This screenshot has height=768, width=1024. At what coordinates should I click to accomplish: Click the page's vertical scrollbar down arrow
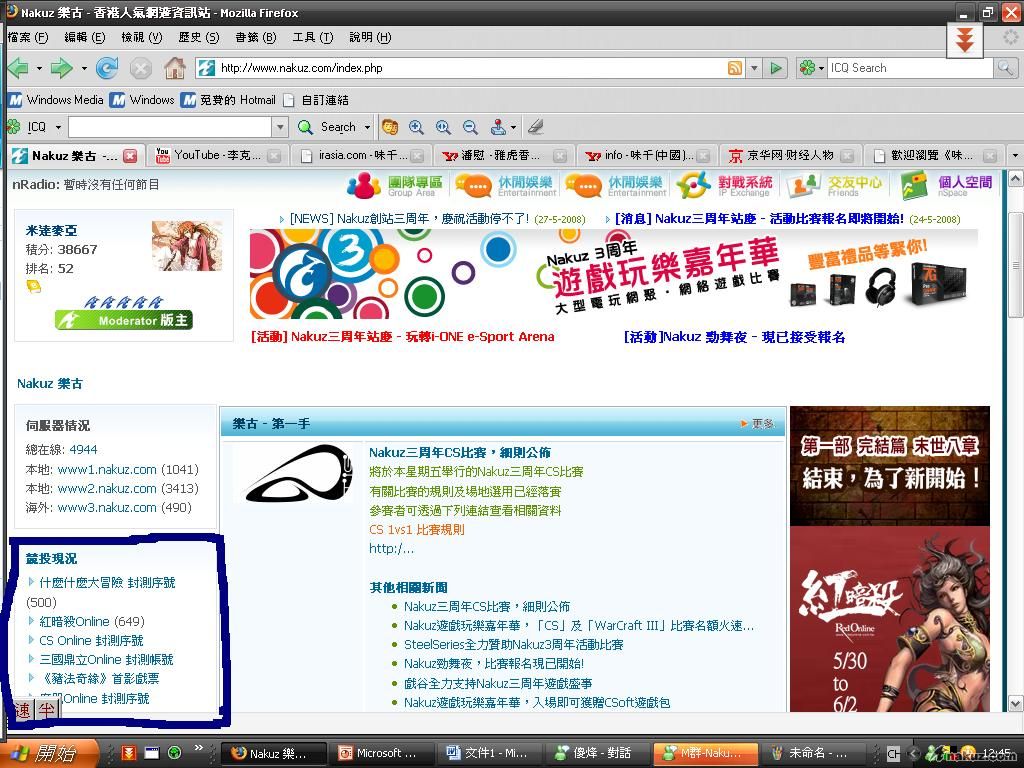pos(1014,704)
